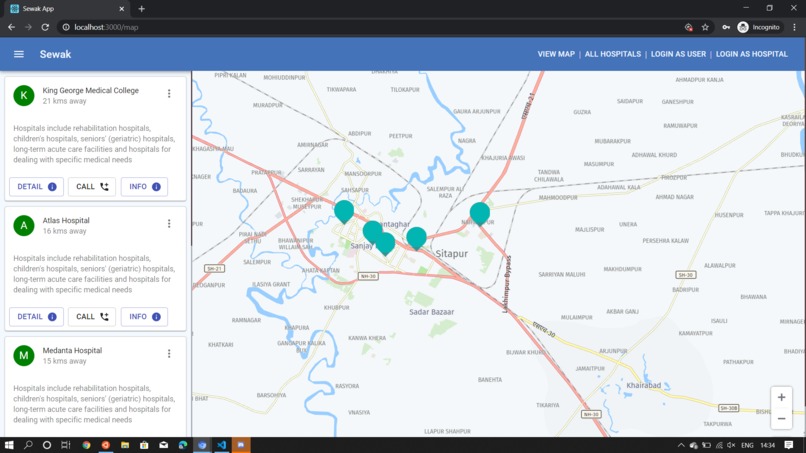Click the green A avatar for Atlas Hospital
Screen dimensions: 806x453
24,226
